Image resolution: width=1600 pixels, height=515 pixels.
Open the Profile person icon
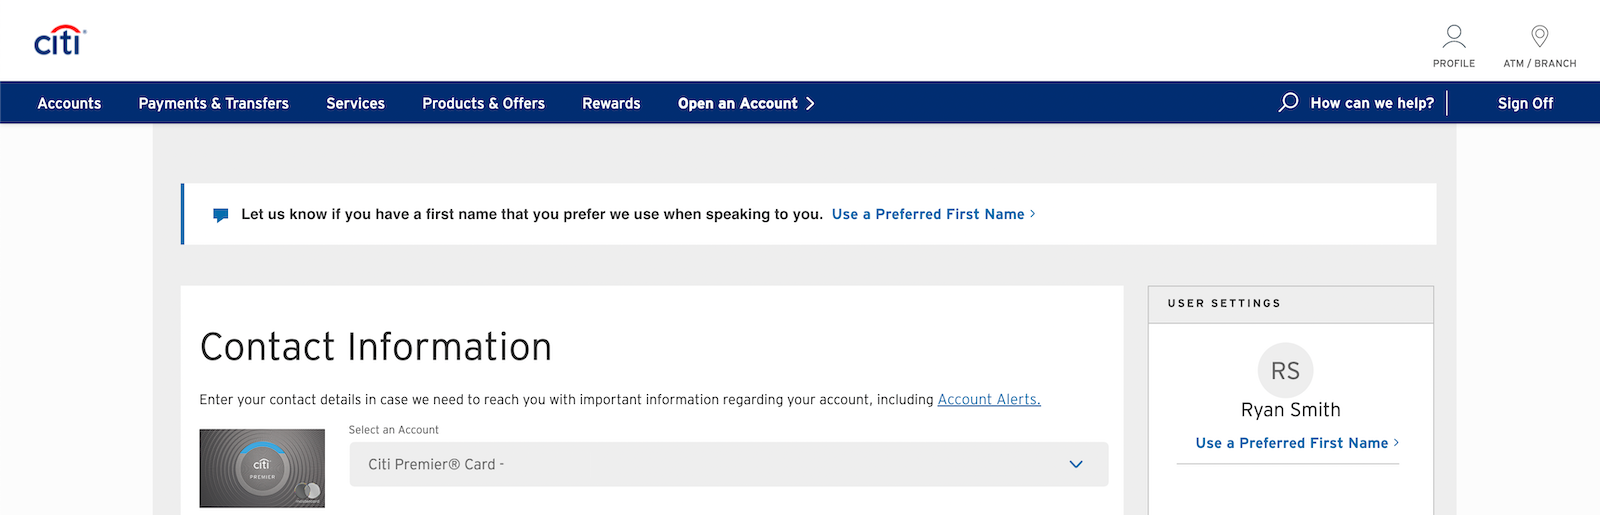[1454, 38]
